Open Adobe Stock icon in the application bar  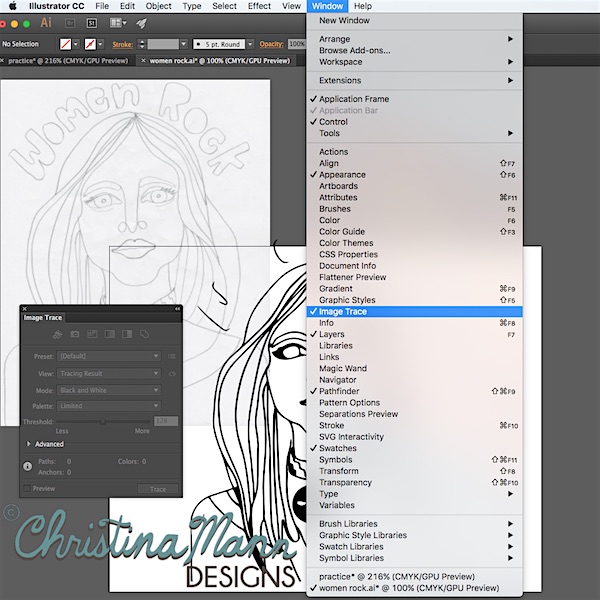coord(91,24)
